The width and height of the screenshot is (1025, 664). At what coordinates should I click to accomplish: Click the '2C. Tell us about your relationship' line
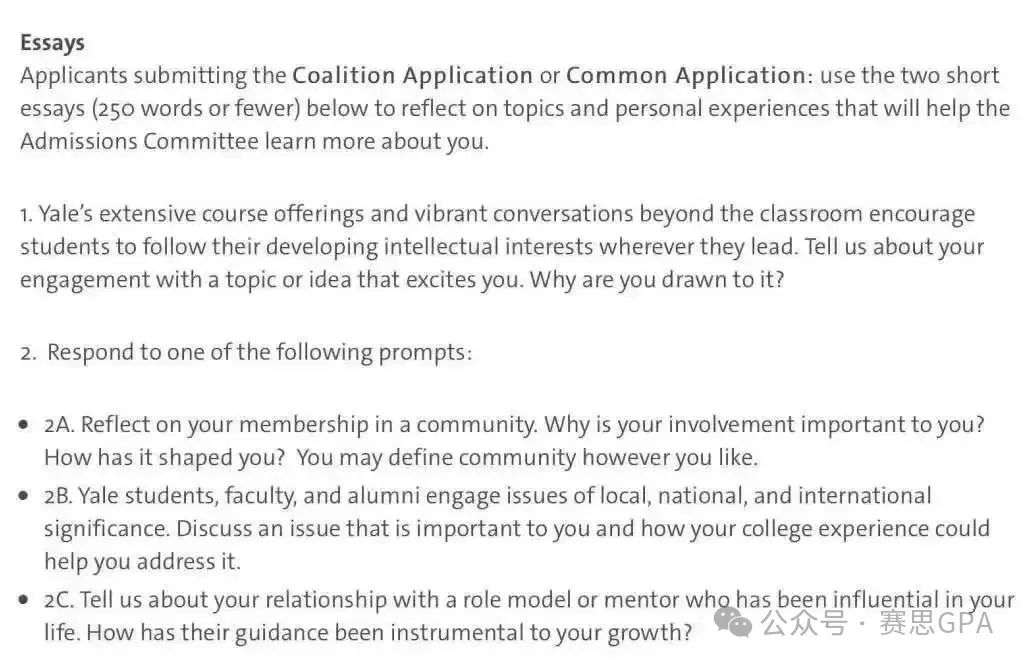pyautogui.click(x=529, y=599)
